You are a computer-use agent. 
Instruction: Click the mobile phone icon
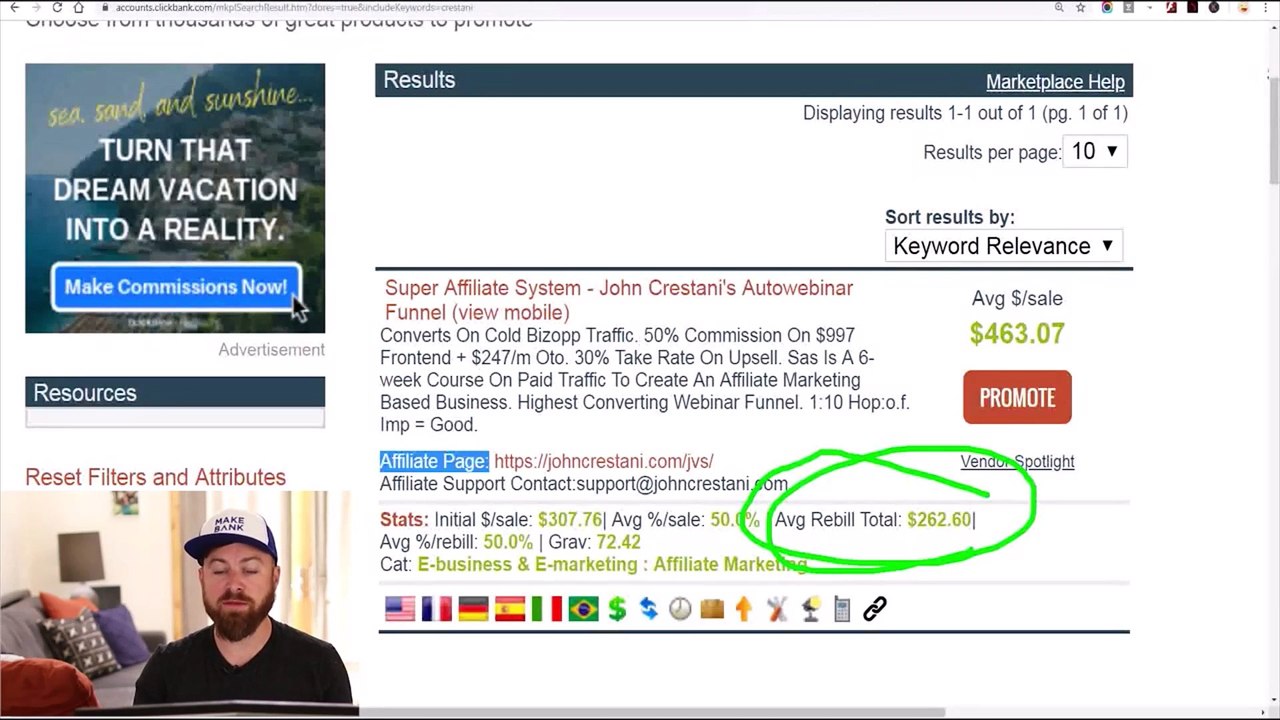pyautogui.click(x=842, y=608)
